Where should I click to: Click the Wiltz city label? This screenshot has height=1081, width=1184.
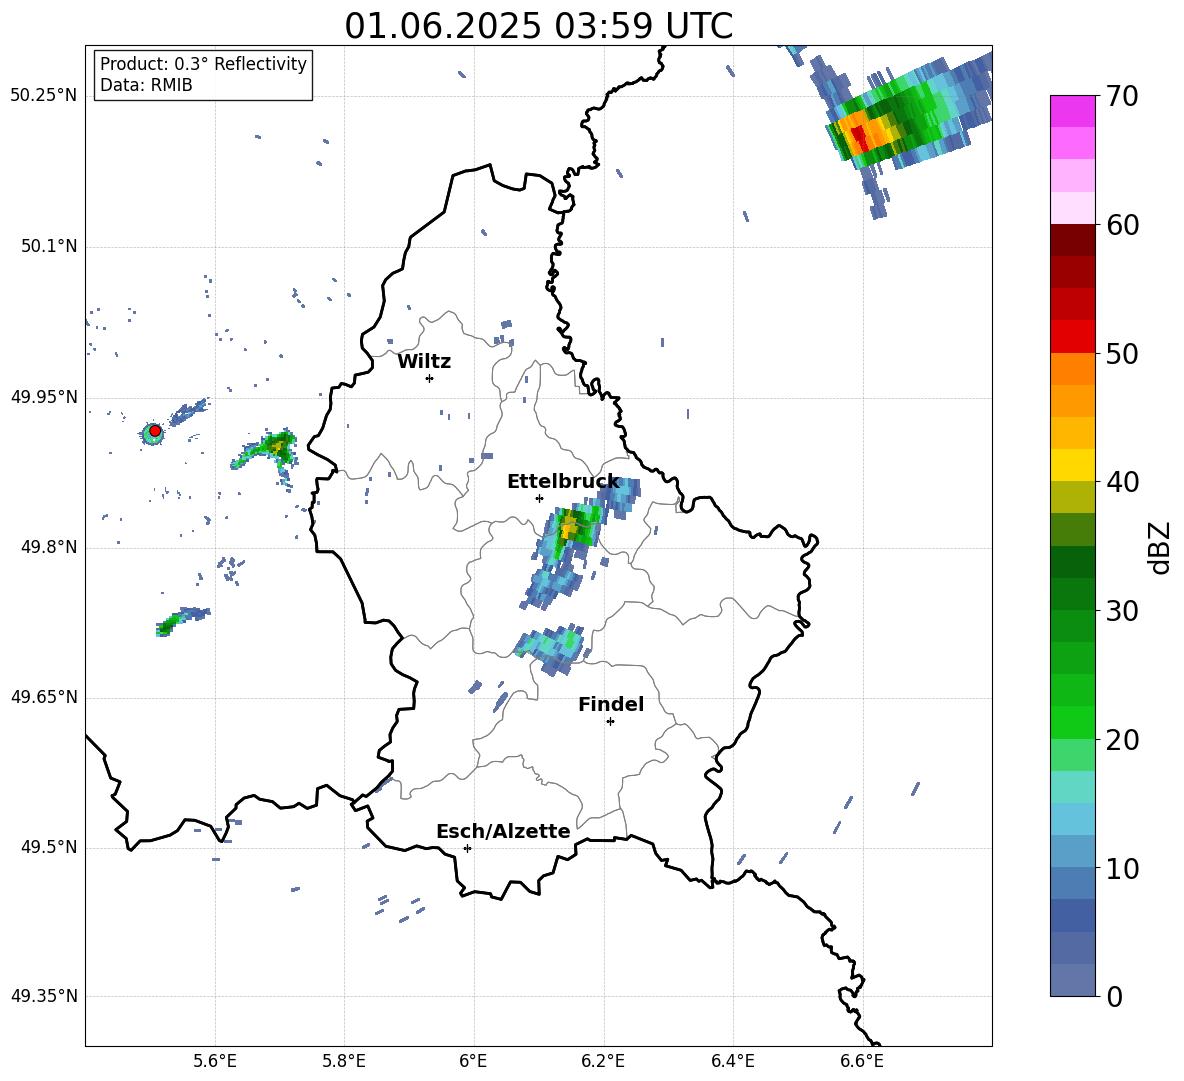click(x=424, y=362)
